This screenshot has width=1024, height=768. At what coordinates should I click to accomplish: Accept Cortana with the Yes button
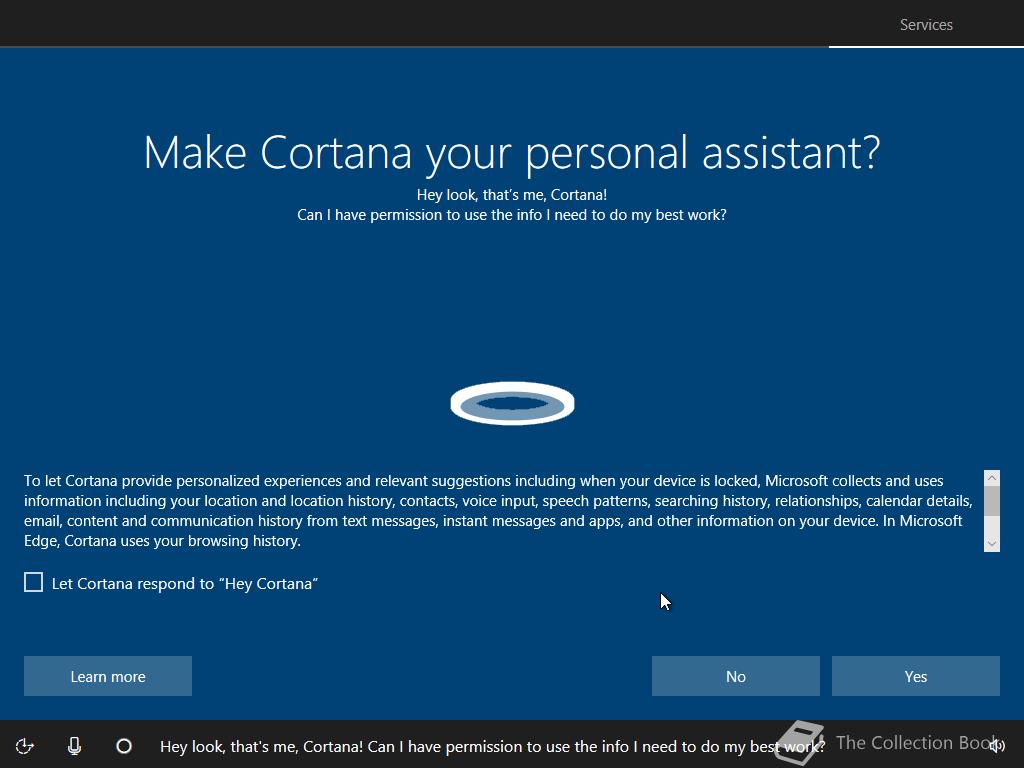pyautogui.click(x=916, y=676)
